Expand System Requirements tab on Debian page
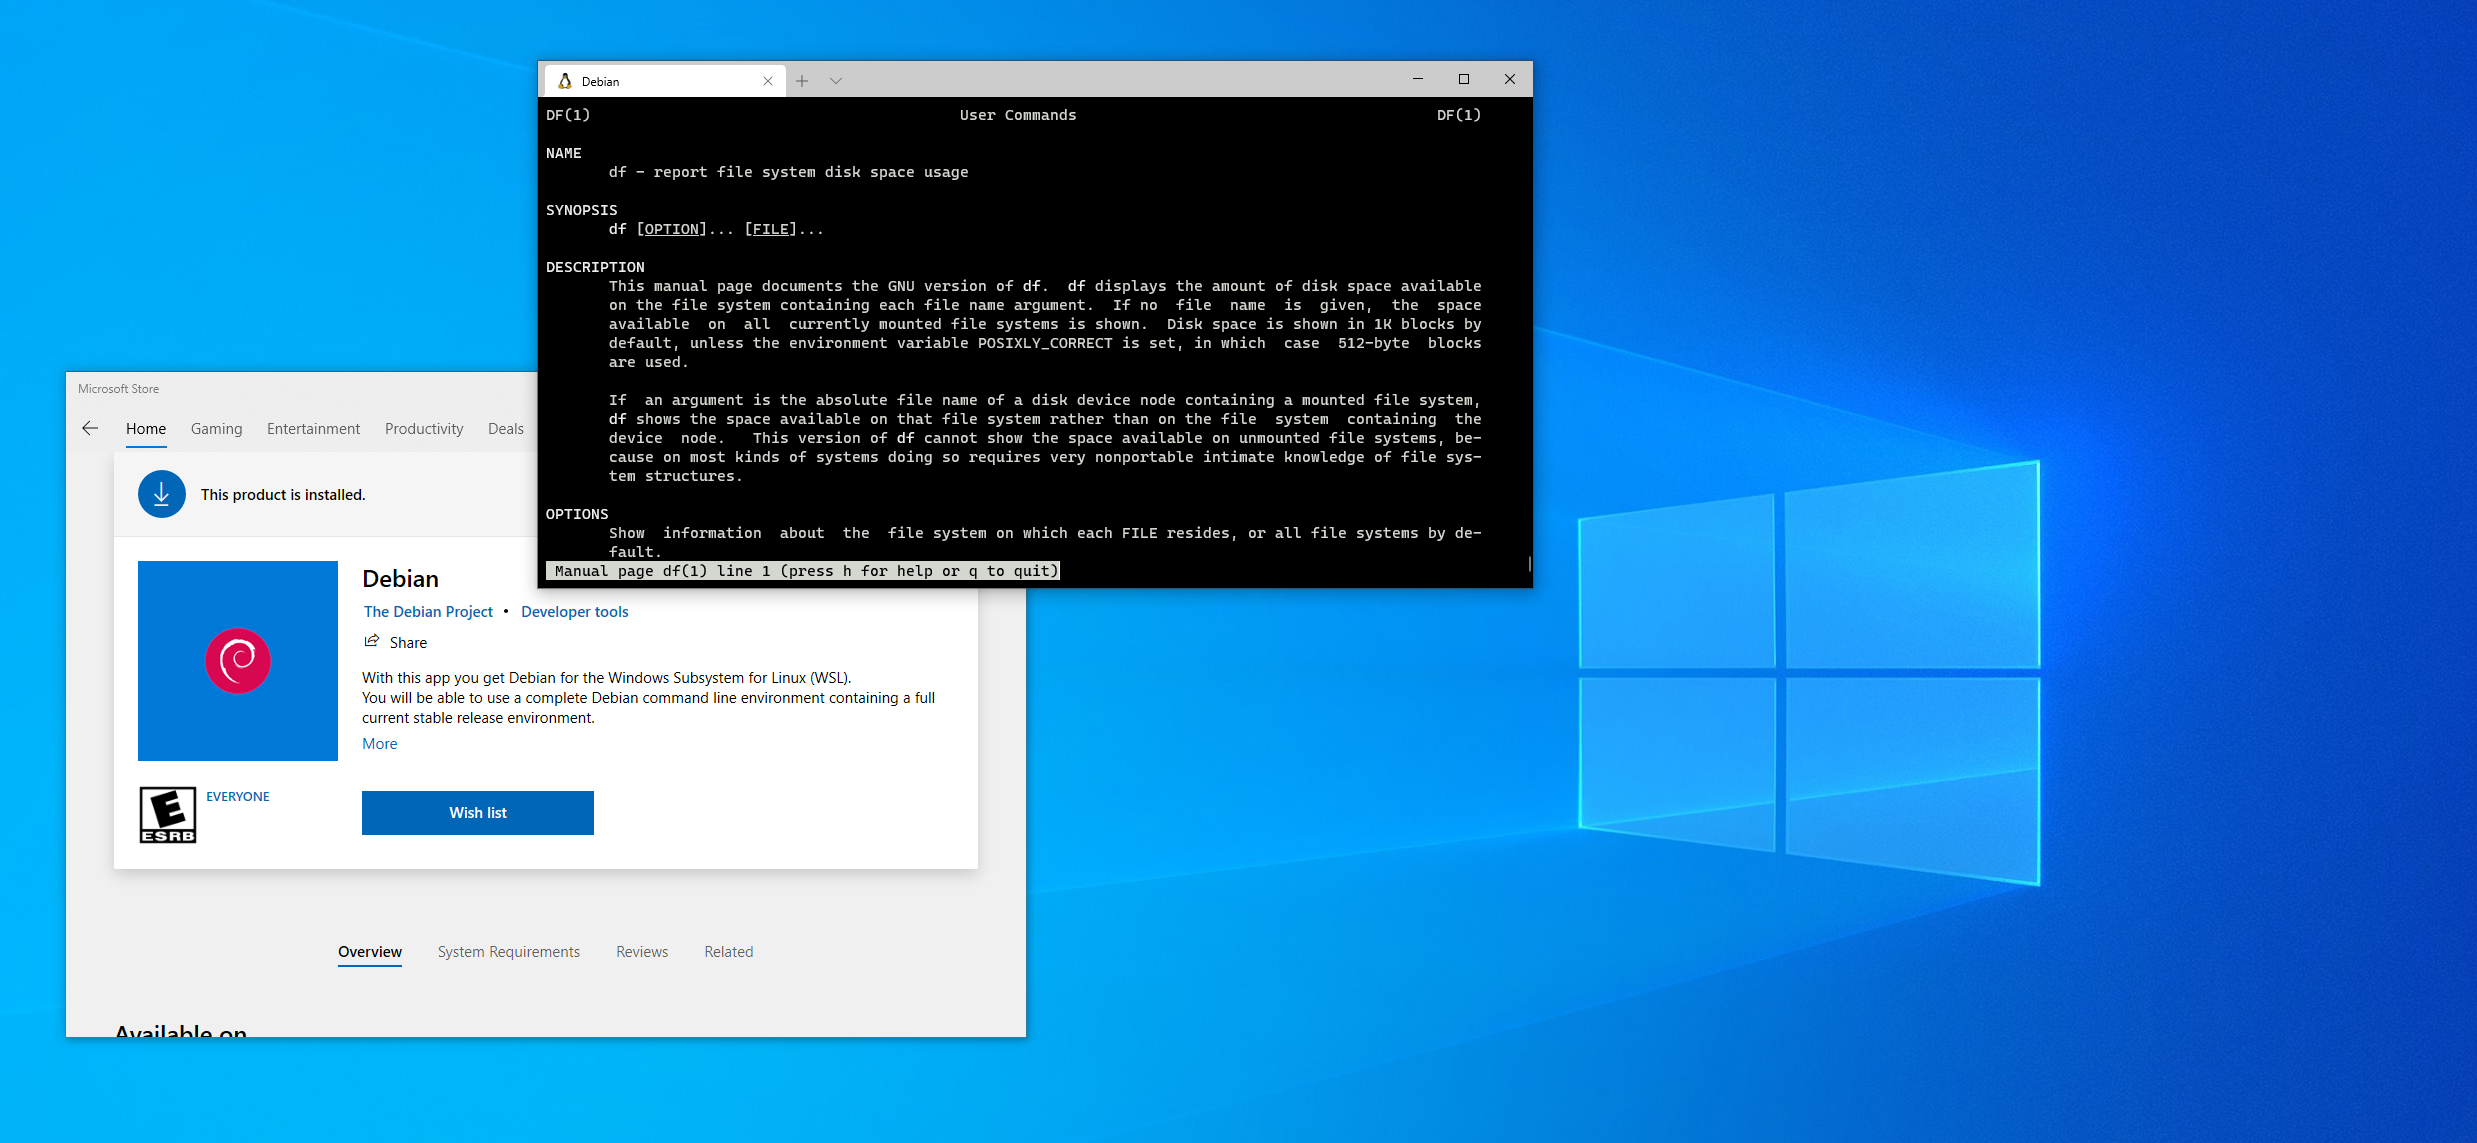Screen dimensions: 2477x1143 [509, 952]
